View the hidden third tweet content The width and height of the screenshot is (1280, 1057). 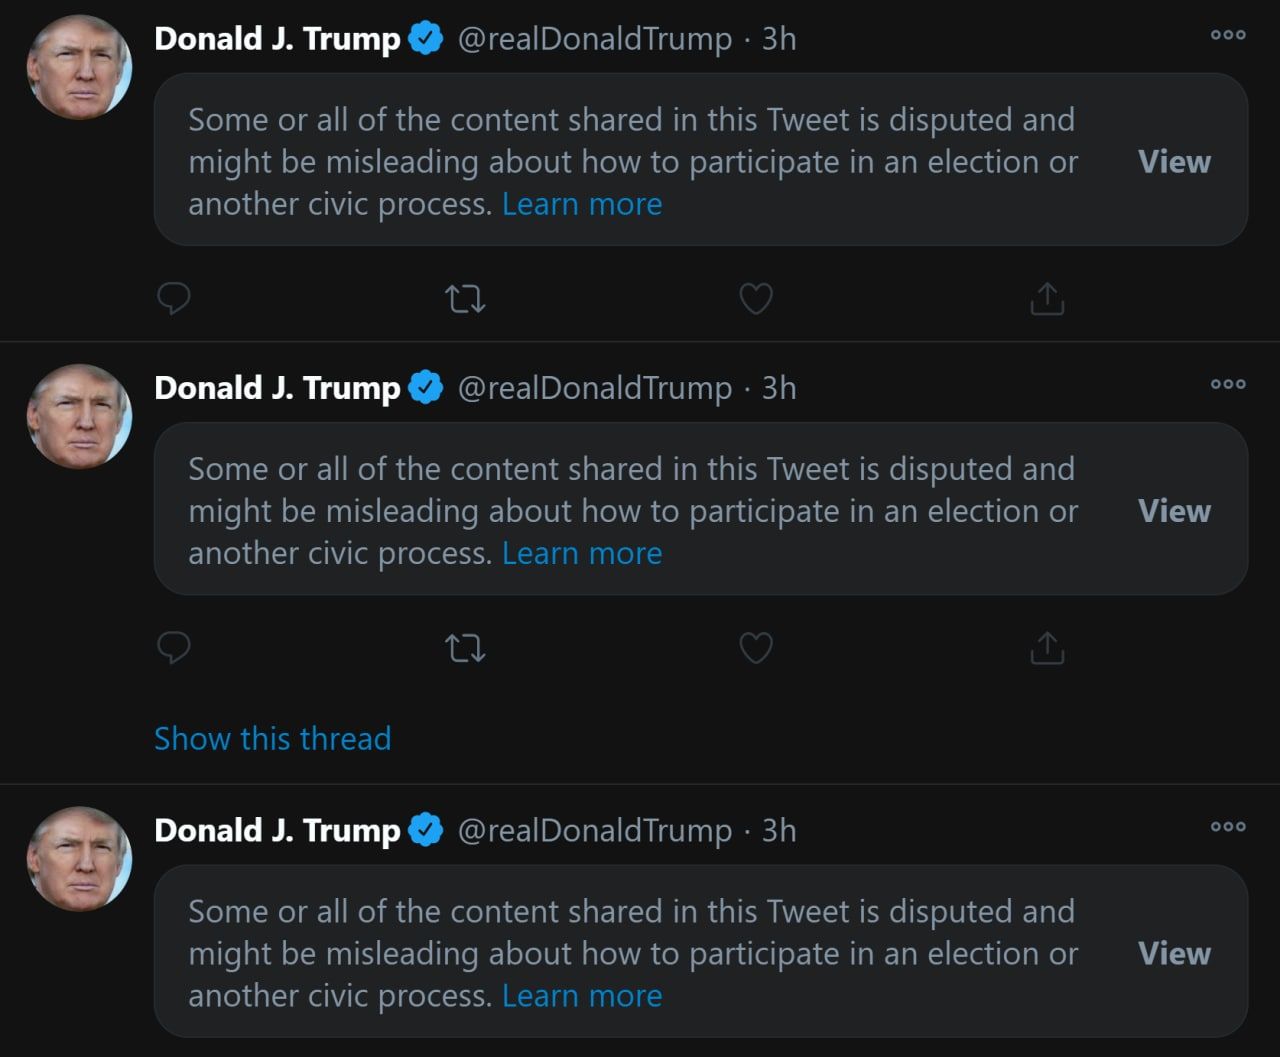(1174, 954)
